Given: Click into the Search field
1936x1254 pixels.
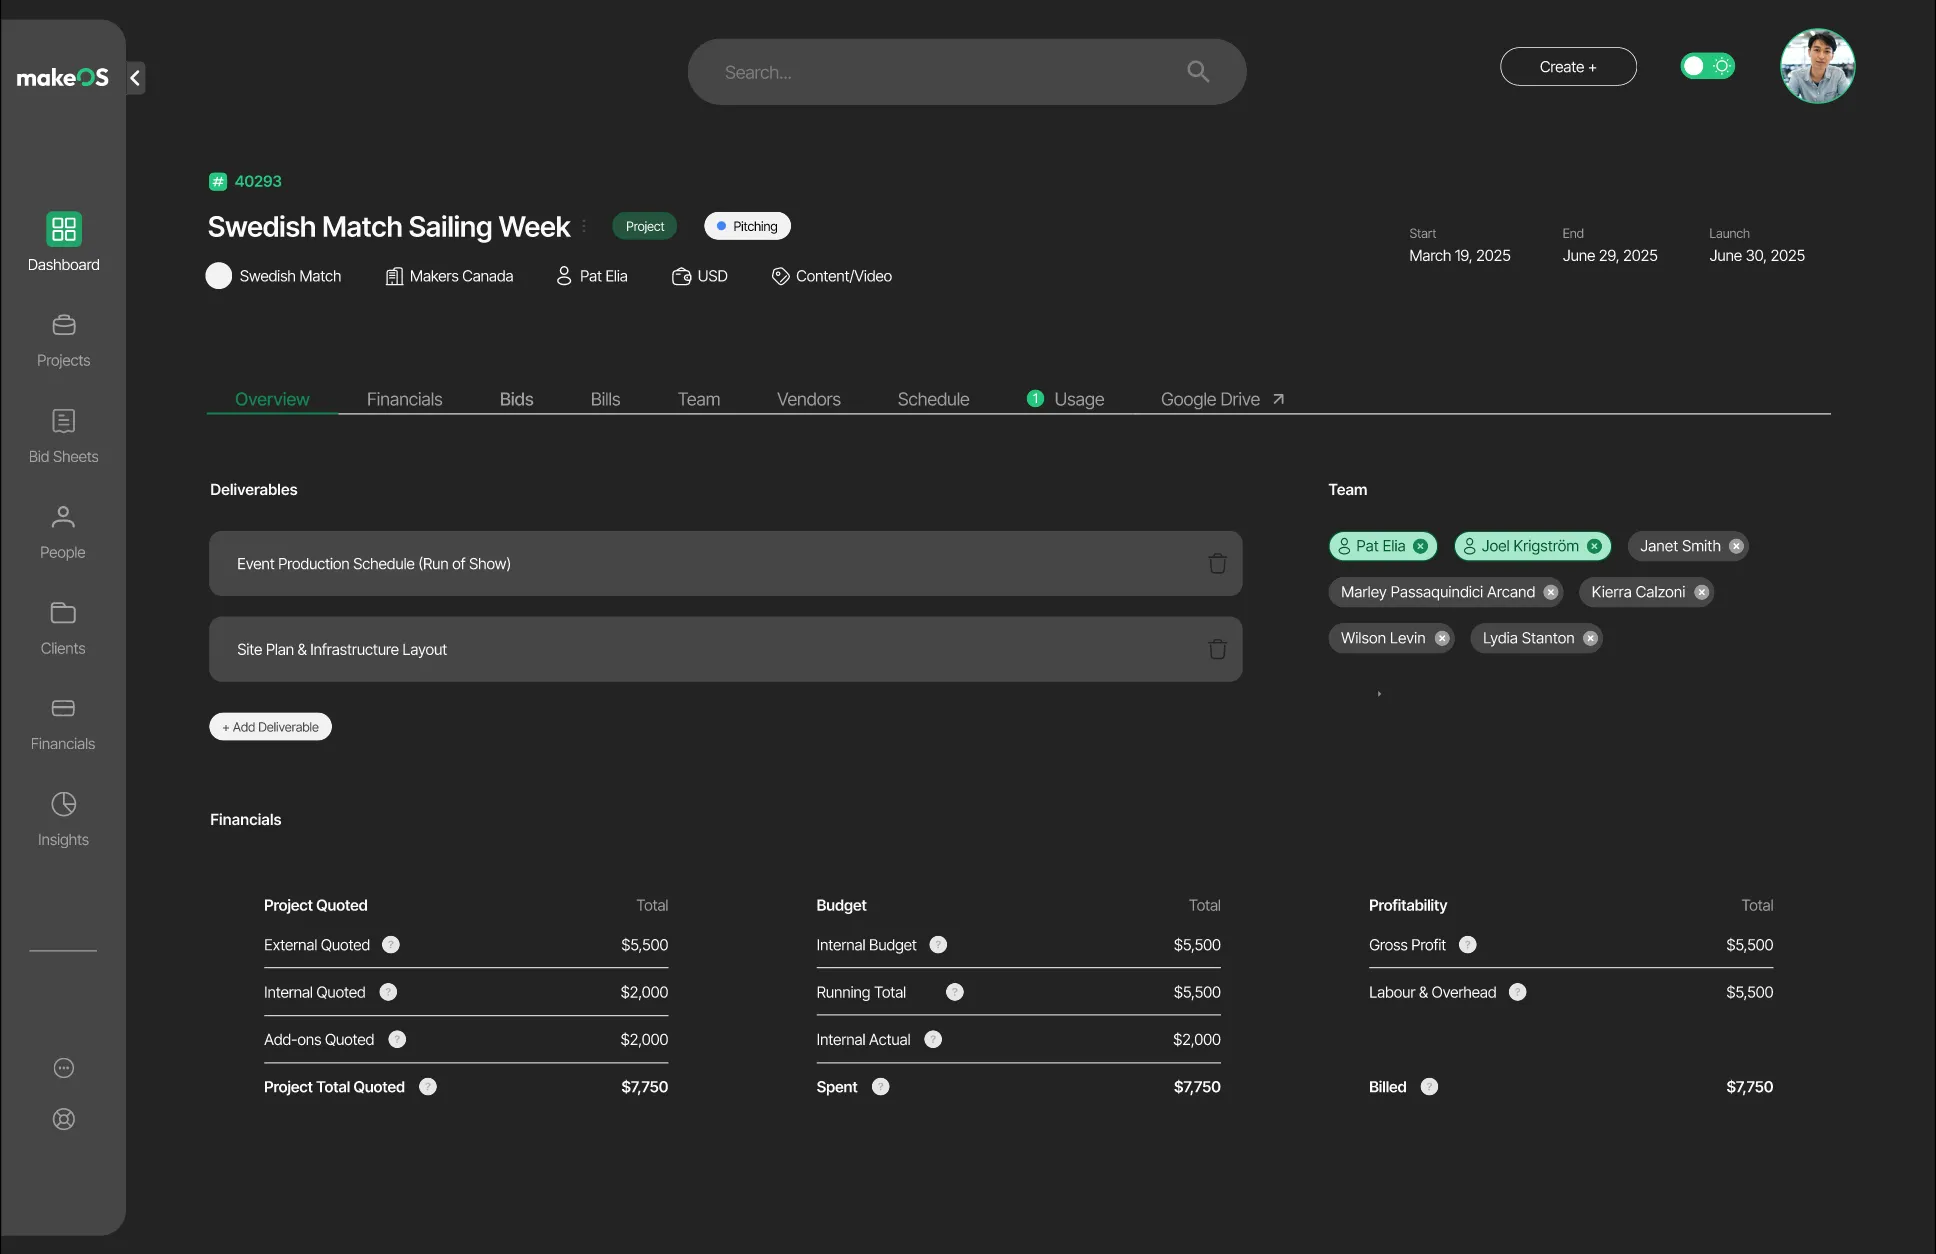Looking at the screenshot, I should [950, 72].
